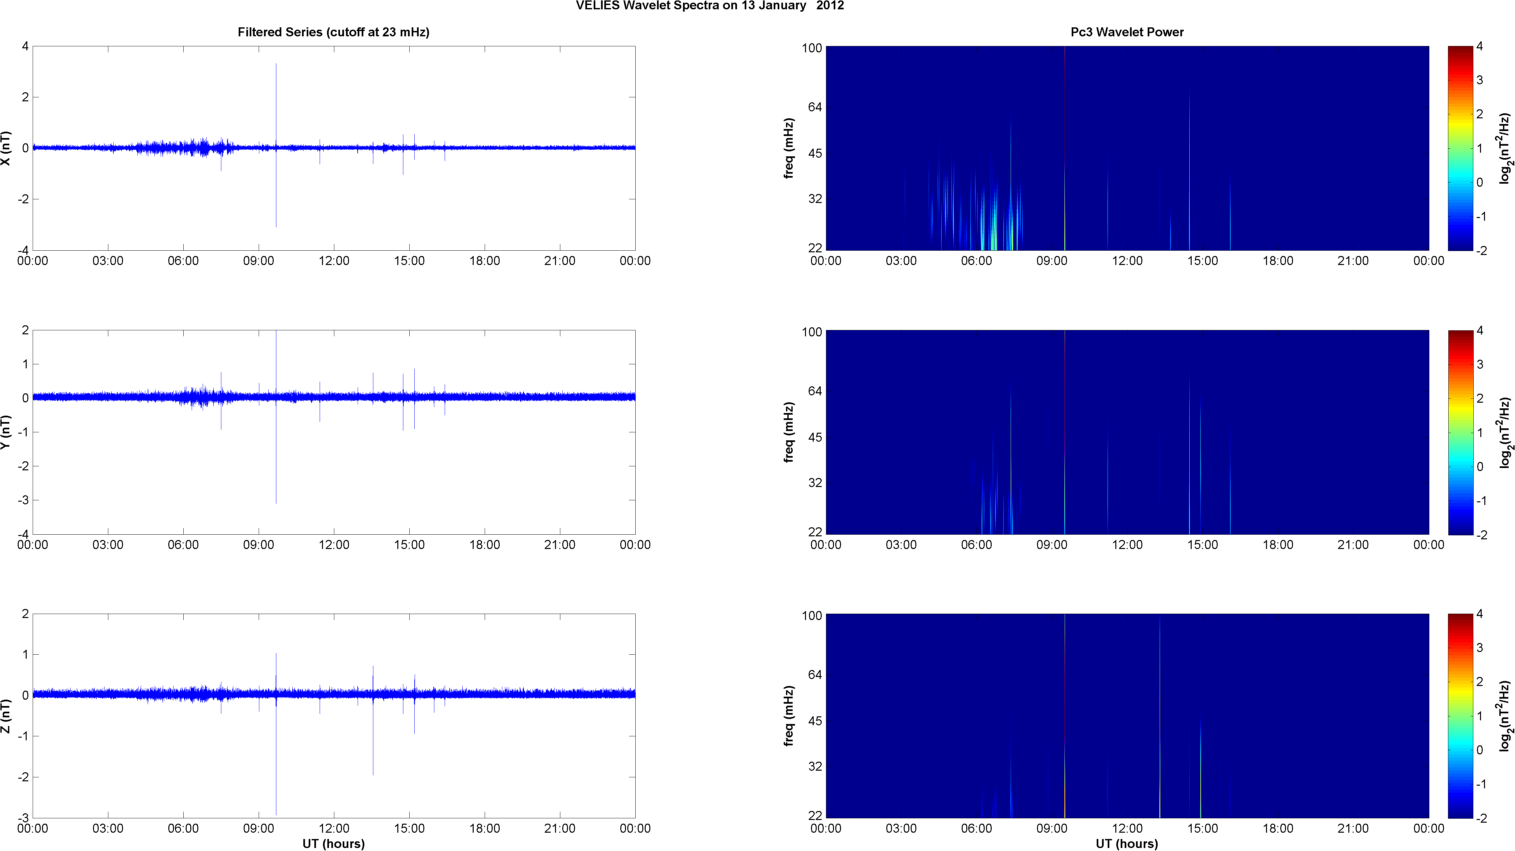
Task: Select the "Pc3 Wavelet Power" heading
Action: (1127, 32)
